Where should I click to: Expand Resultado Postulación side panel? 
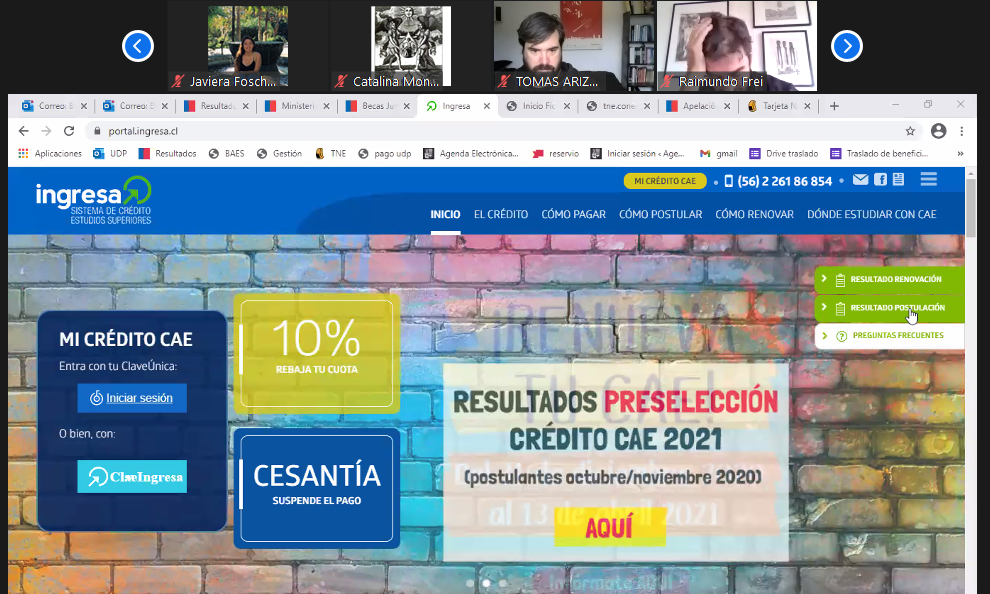click(888, 308)
